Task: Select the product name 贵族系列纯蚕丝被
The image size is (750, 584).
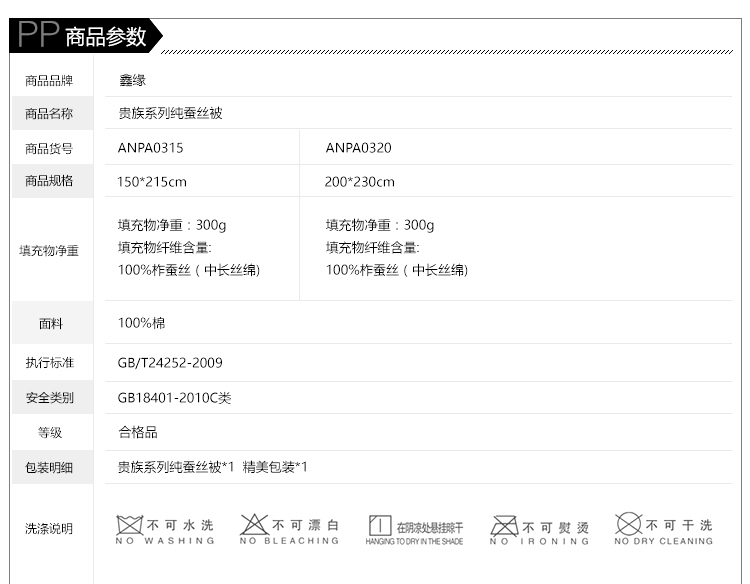Action: (170, 113)
